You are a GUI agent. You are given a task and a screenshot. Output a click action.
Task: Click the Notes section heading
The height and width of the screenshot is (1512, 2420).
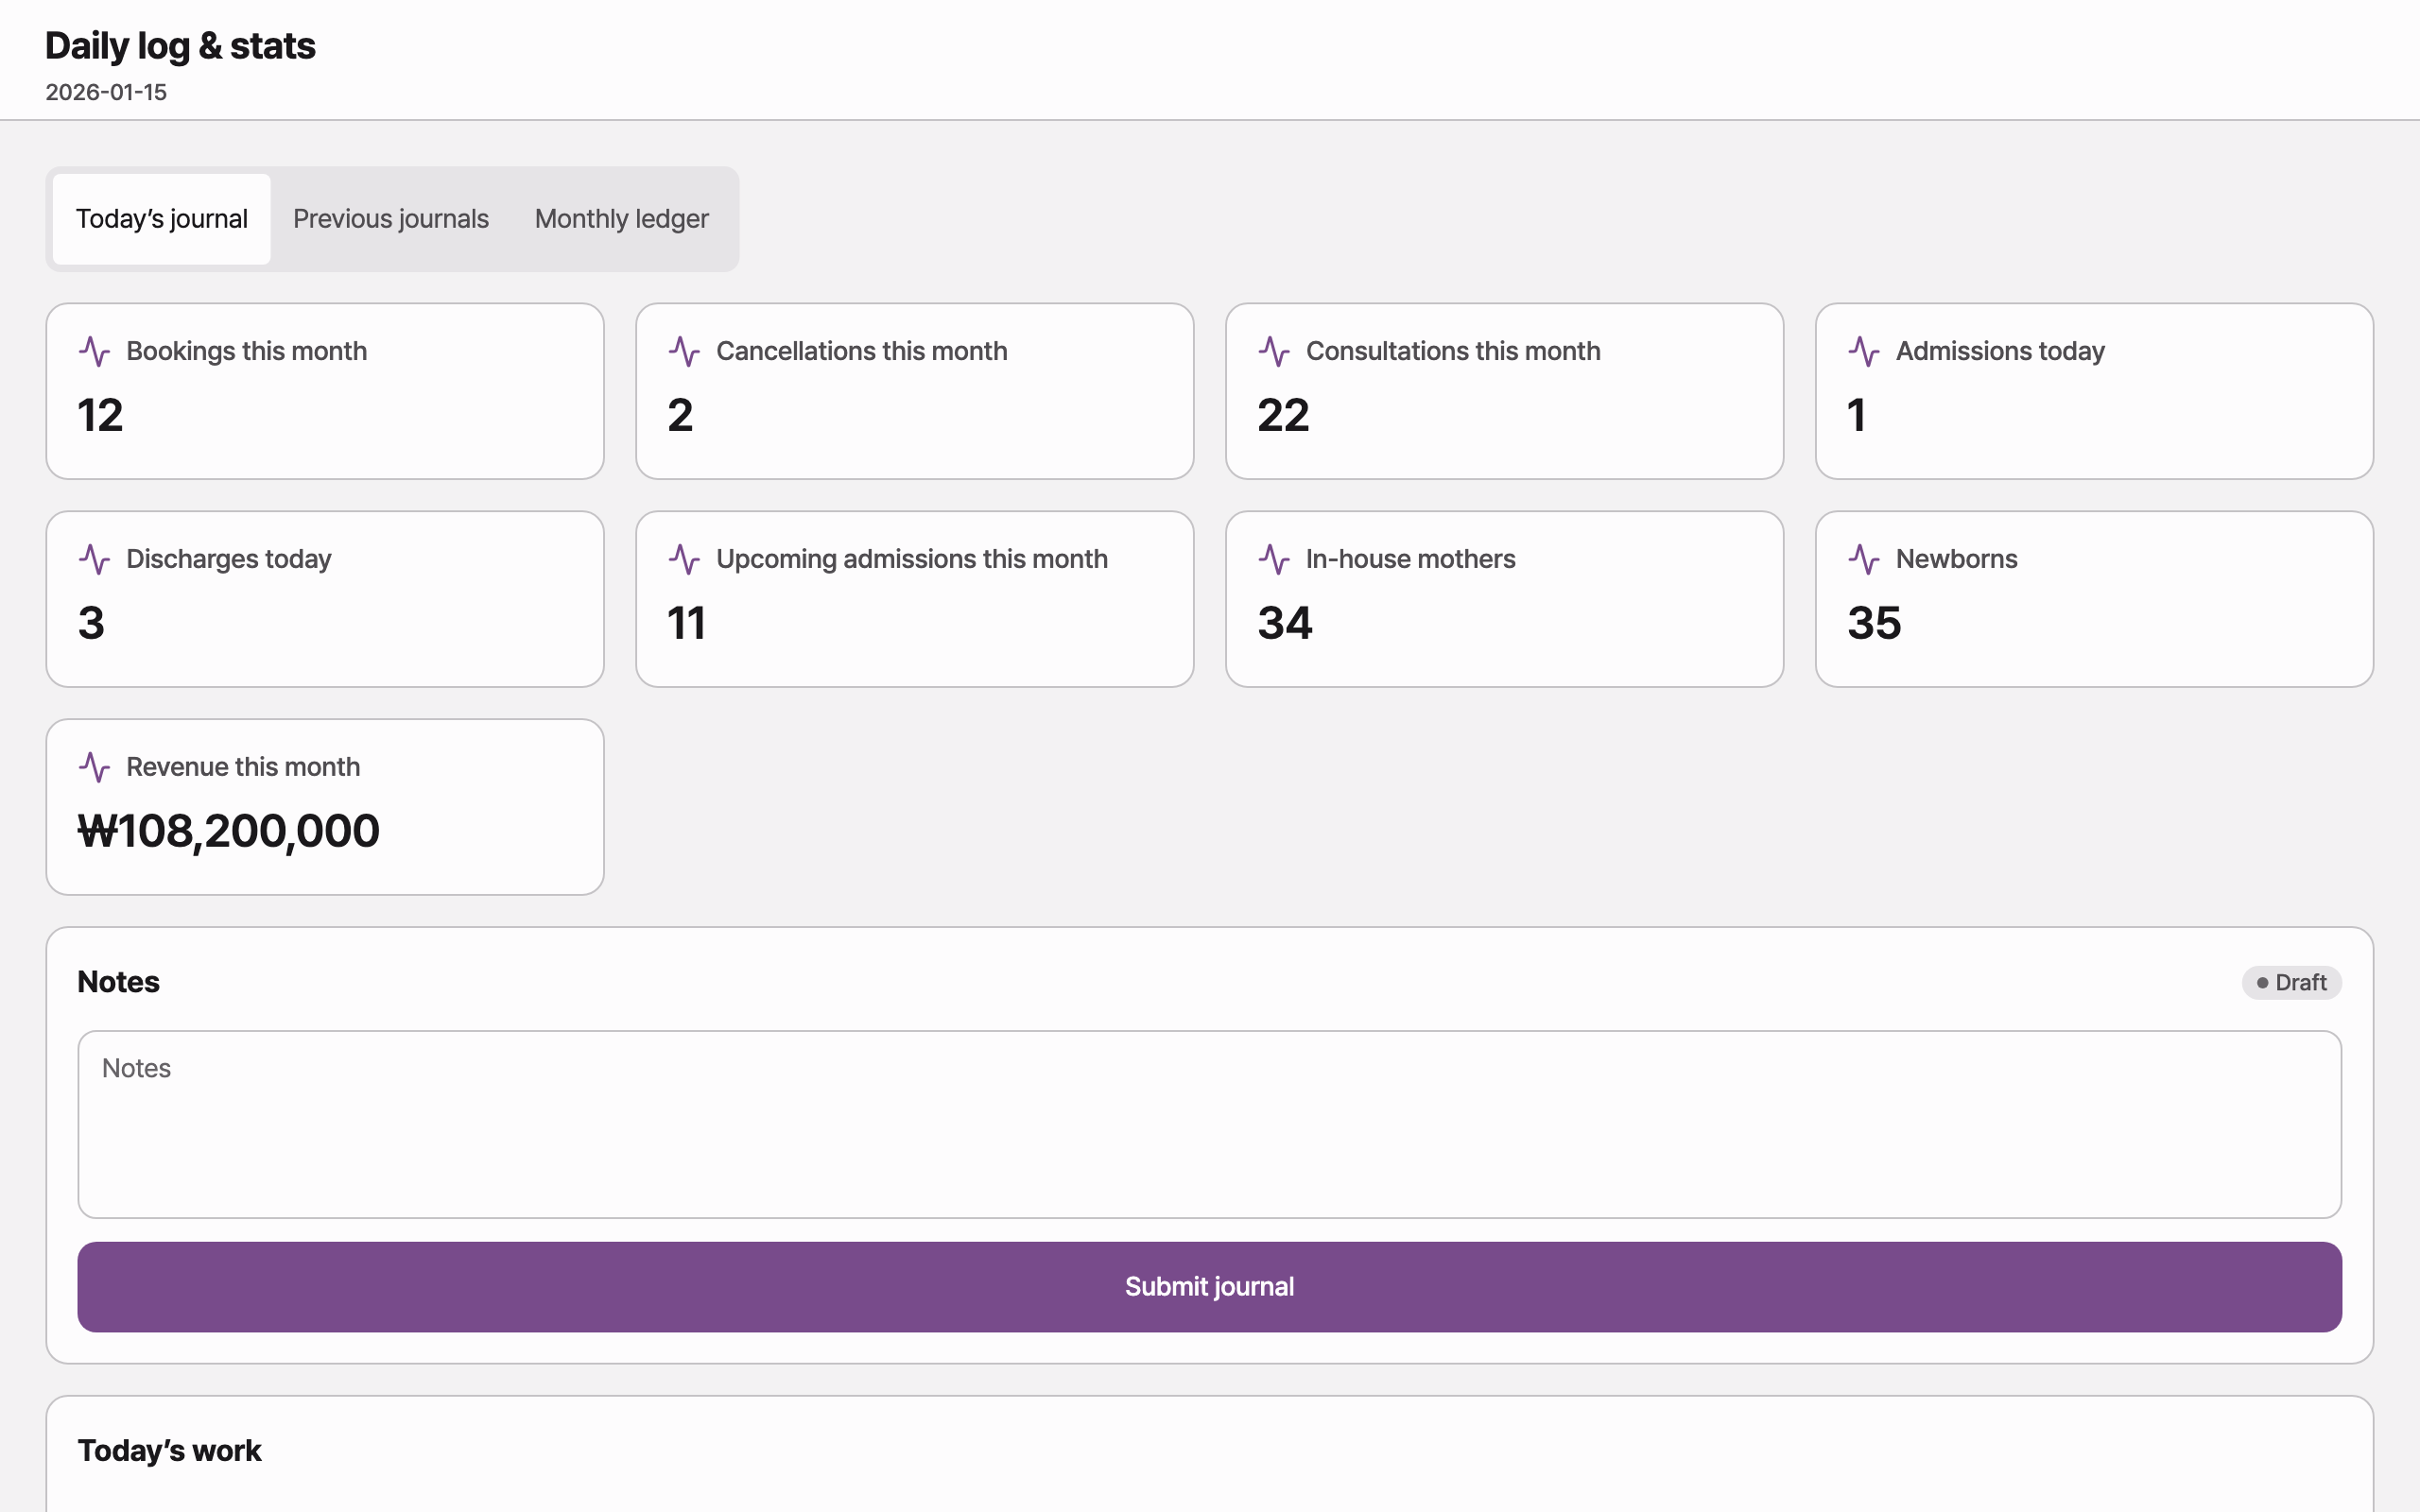[x=118, y=982]
